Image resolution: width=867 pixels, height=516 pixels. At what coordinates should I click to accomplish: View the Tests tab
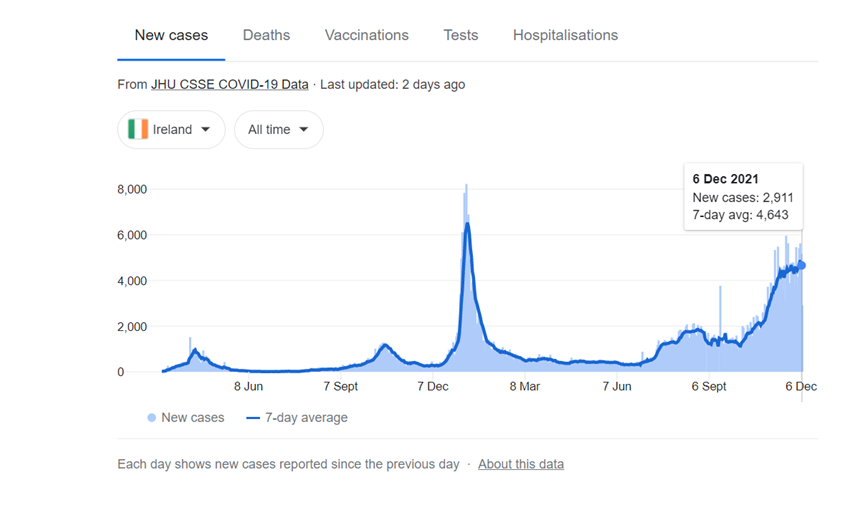click(x=461, y=35)
